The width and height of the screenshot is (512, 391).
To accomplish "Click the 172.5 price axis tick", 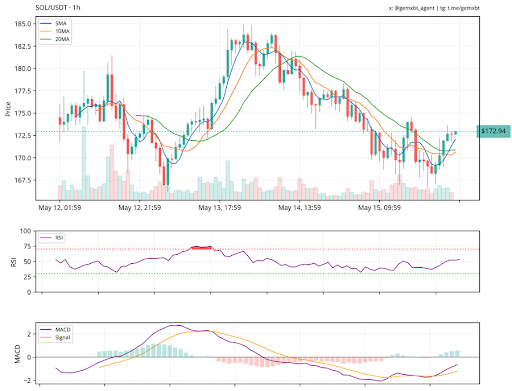I will tap(23, 136).
